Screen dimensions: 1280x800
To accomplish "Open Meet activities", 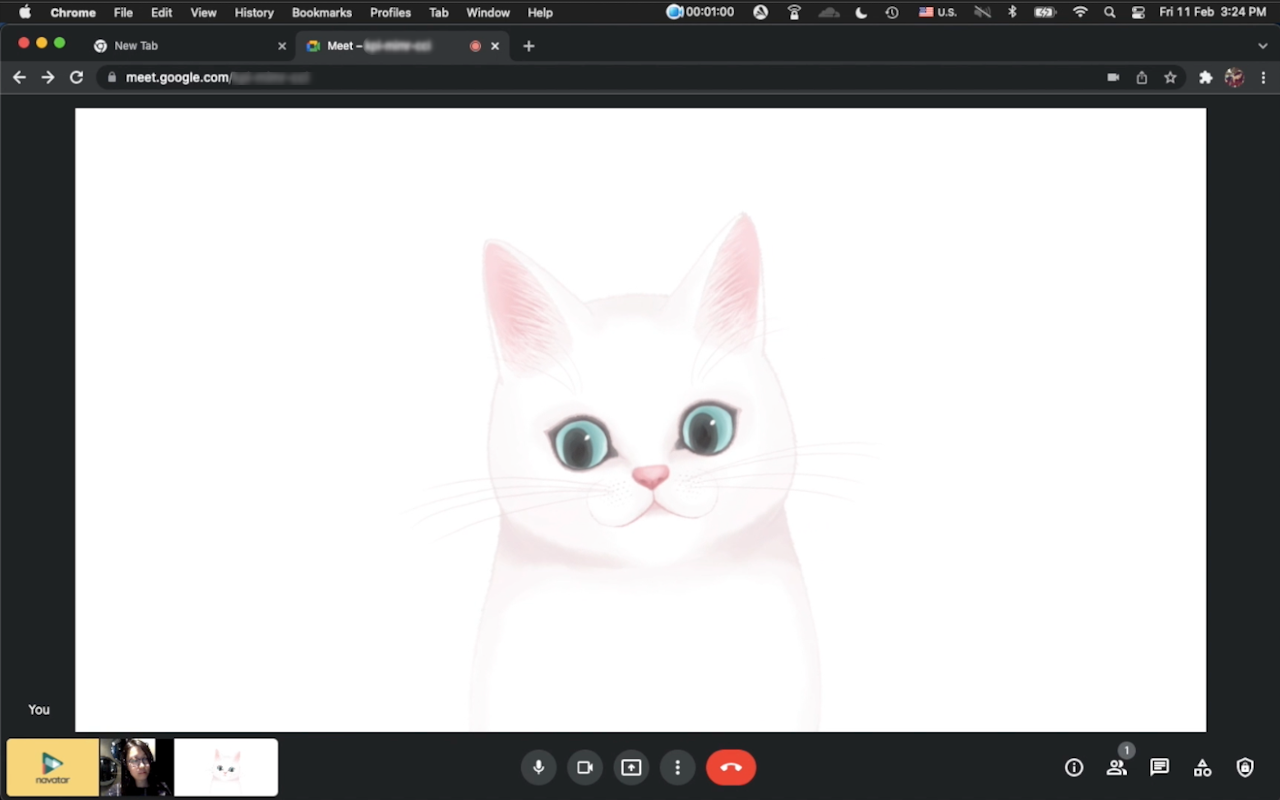I will coord(1202,767).
